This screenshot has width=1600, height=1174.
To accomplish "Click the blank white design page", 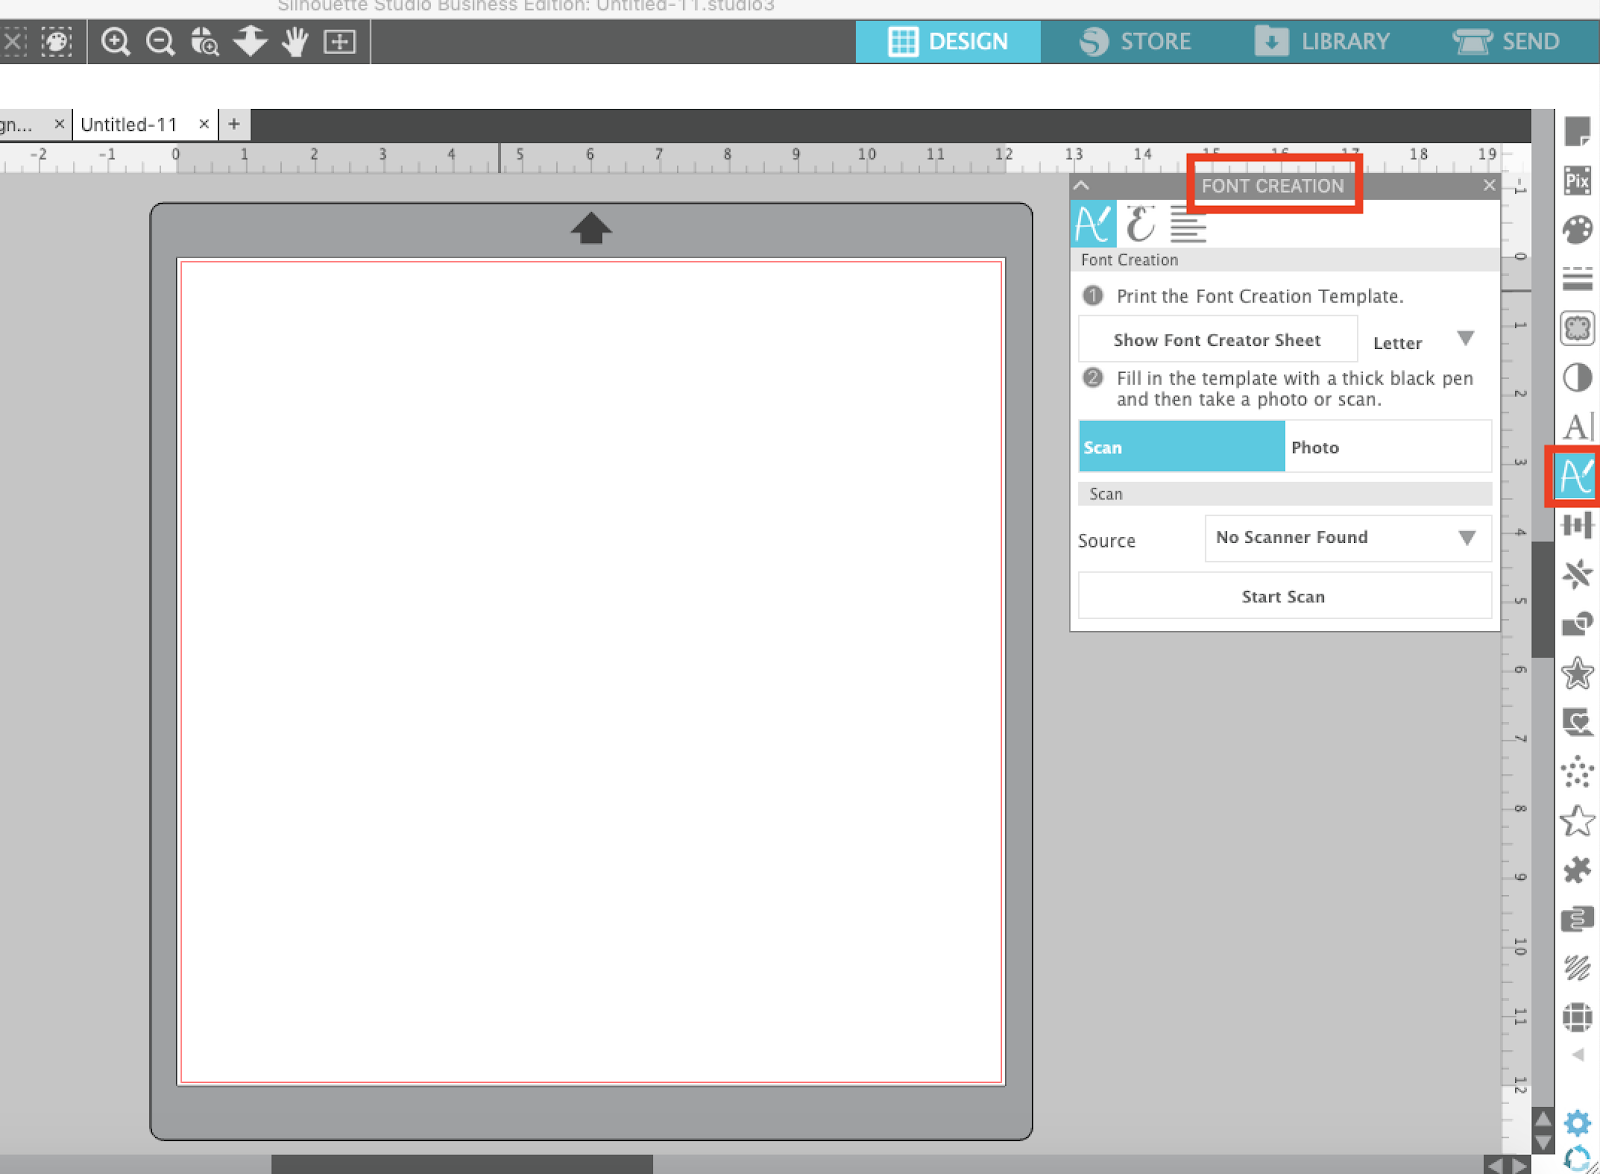I will pyautogui.click(x=591, y=672).
